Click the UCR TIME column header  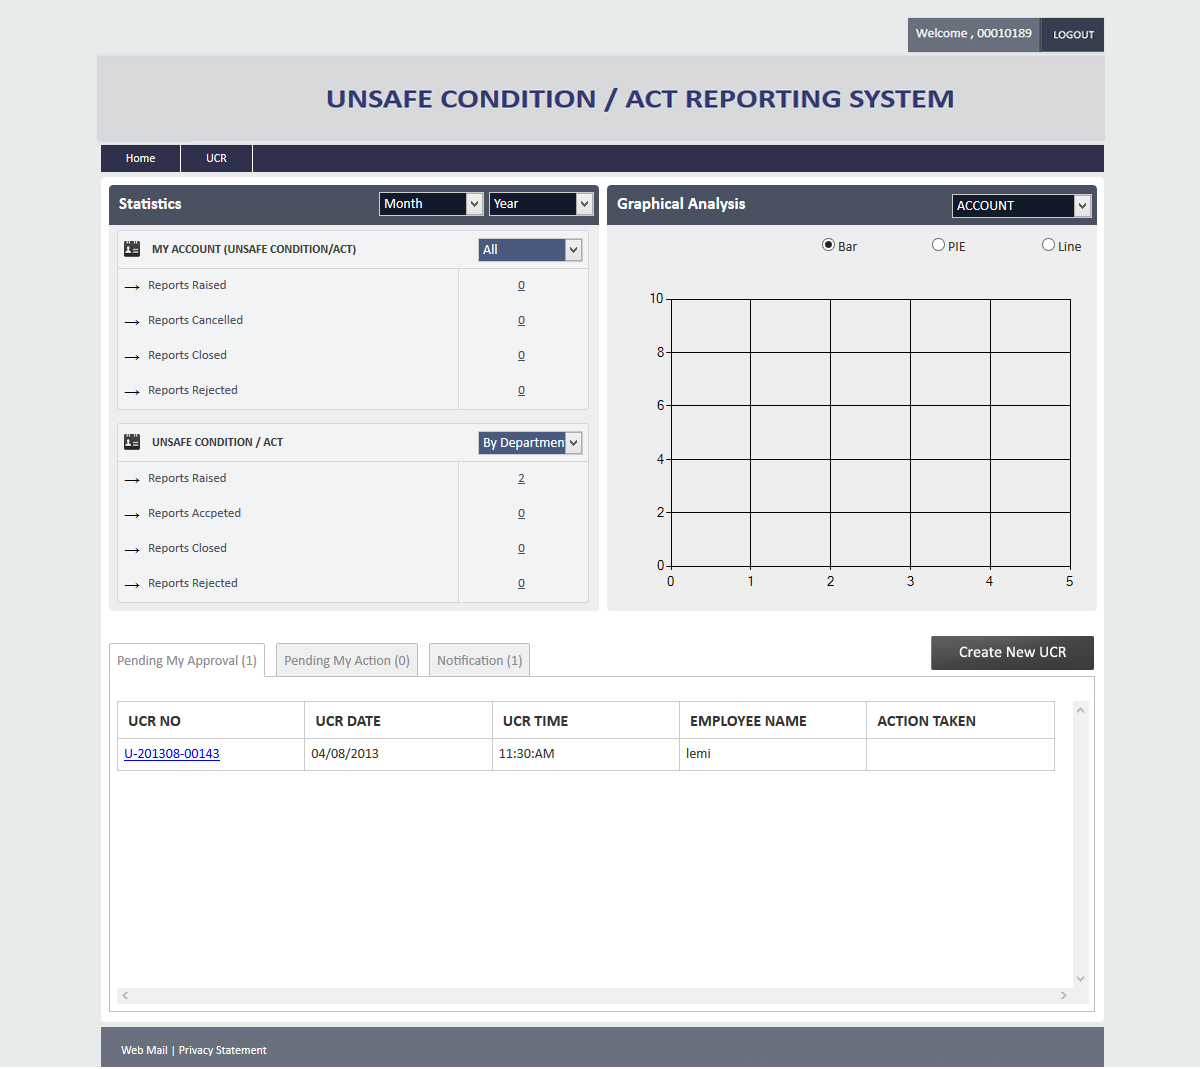pos(585,721)
